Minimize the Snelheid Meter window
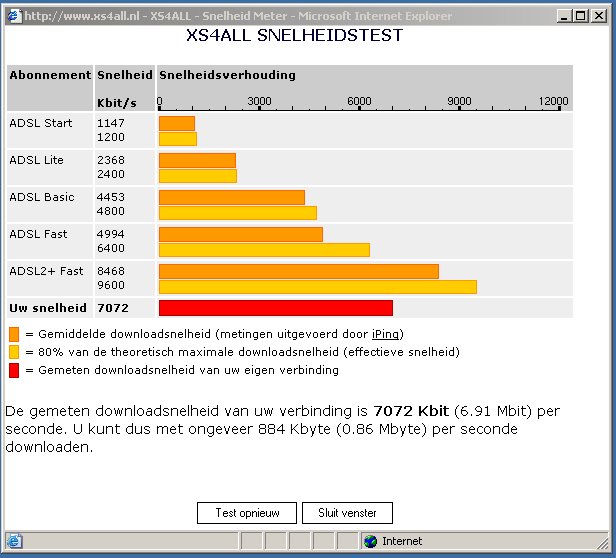This screenshot has width=616, height=558. [x=564, y=16]
